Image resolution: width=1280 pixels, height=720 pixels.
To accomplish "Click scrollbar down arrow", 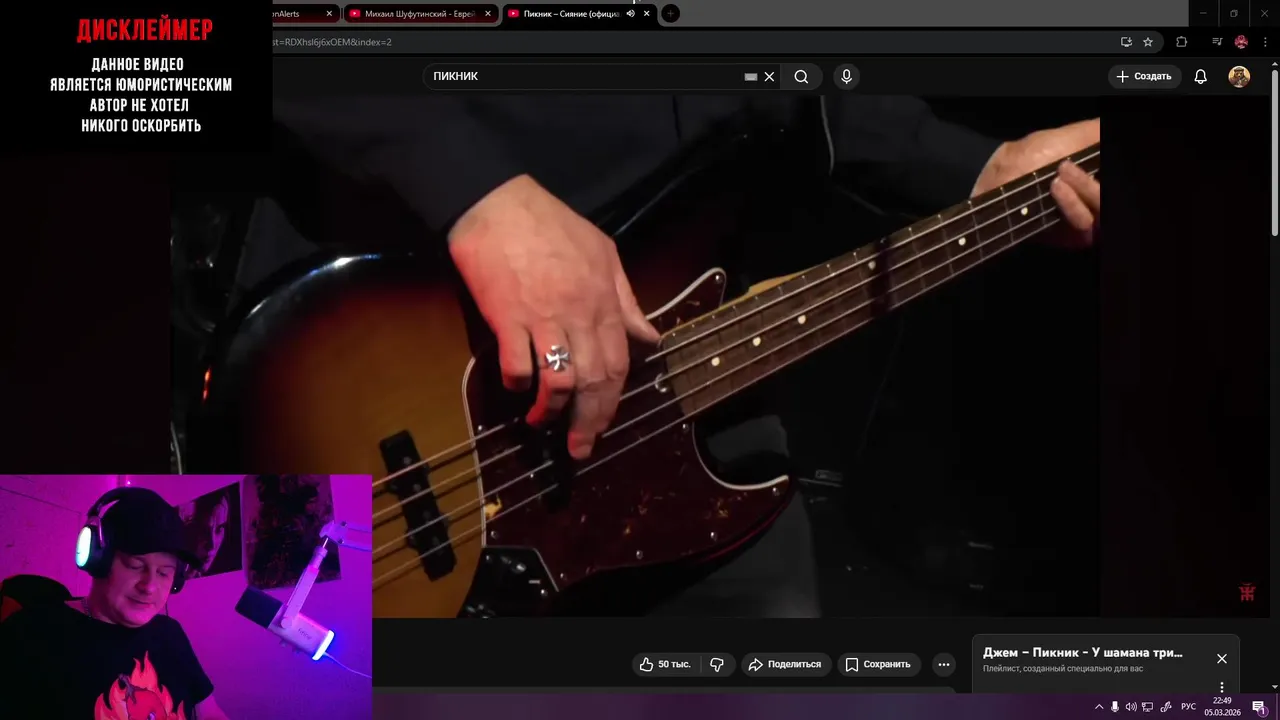I will [x=1274, y=688].
